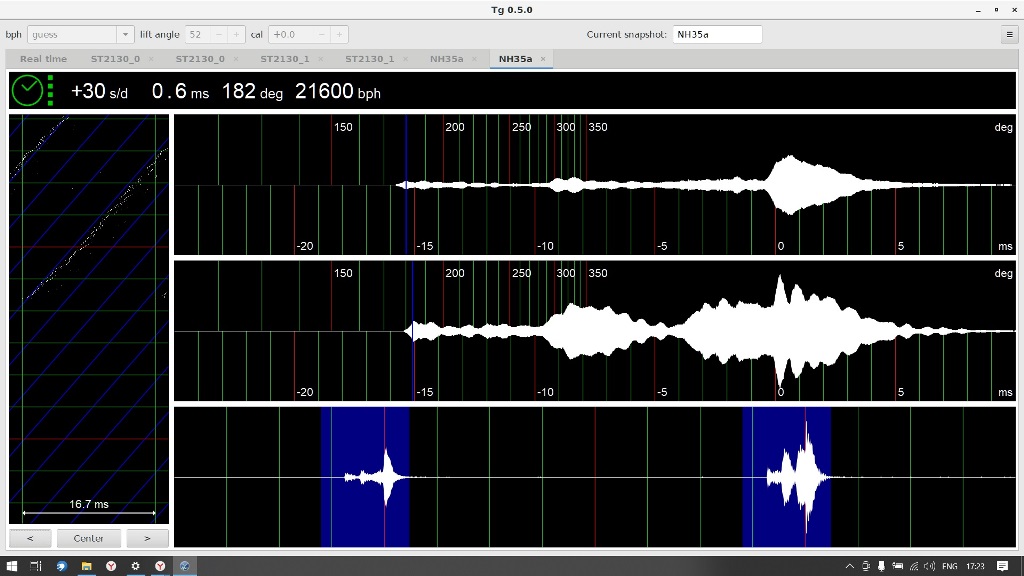1024x576 pixels.
Task: Open the Settings gear in taskbar
Action: coord(135,566)
